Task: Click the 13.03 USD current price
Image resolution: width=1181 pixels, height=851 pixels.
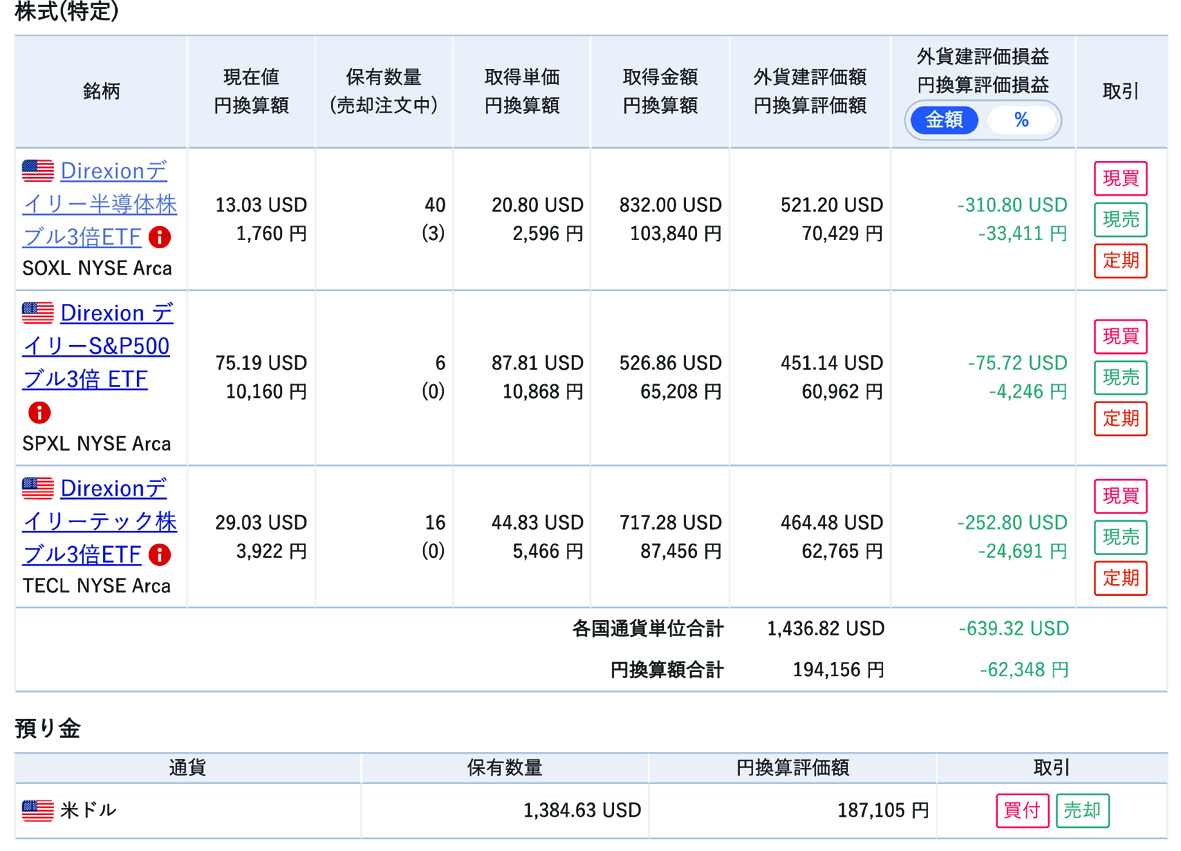Action: point(261,205)
